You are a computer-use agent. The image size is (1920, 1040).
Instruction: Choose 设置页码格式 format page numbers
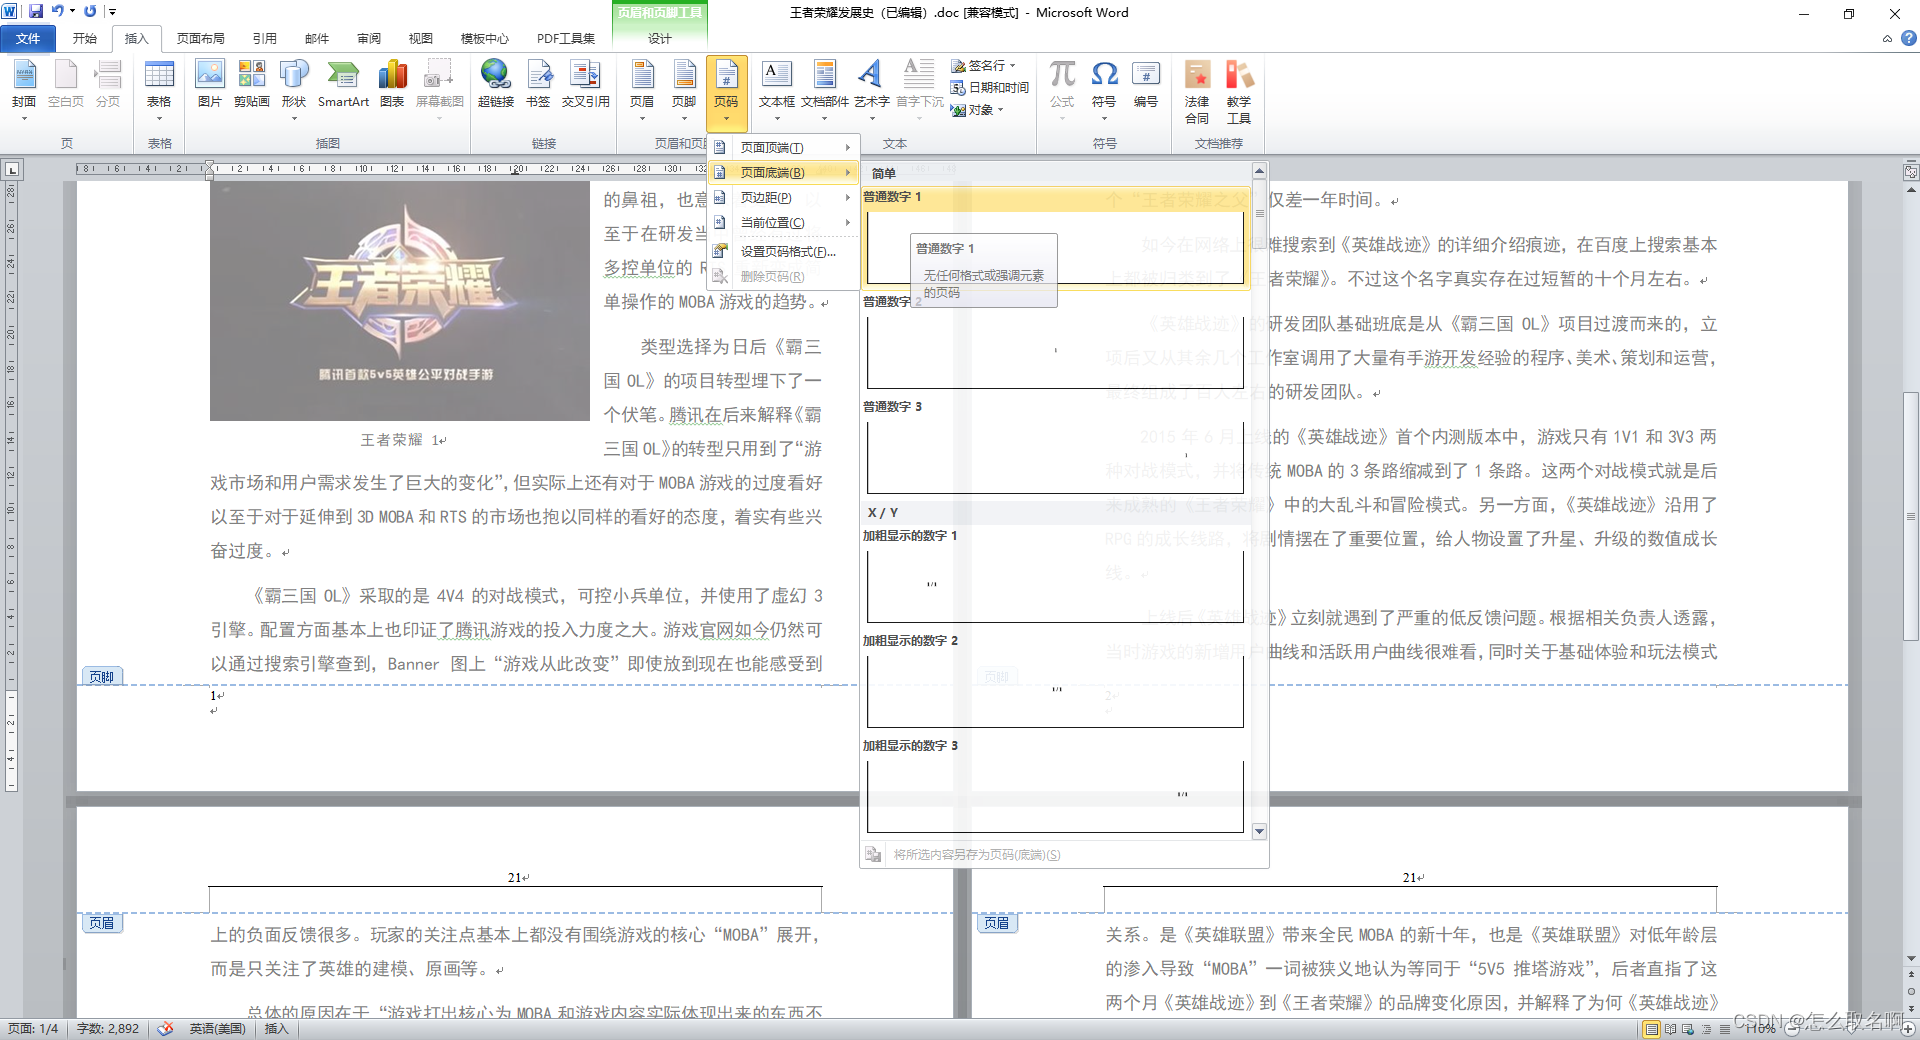click(x=783, y=252)
